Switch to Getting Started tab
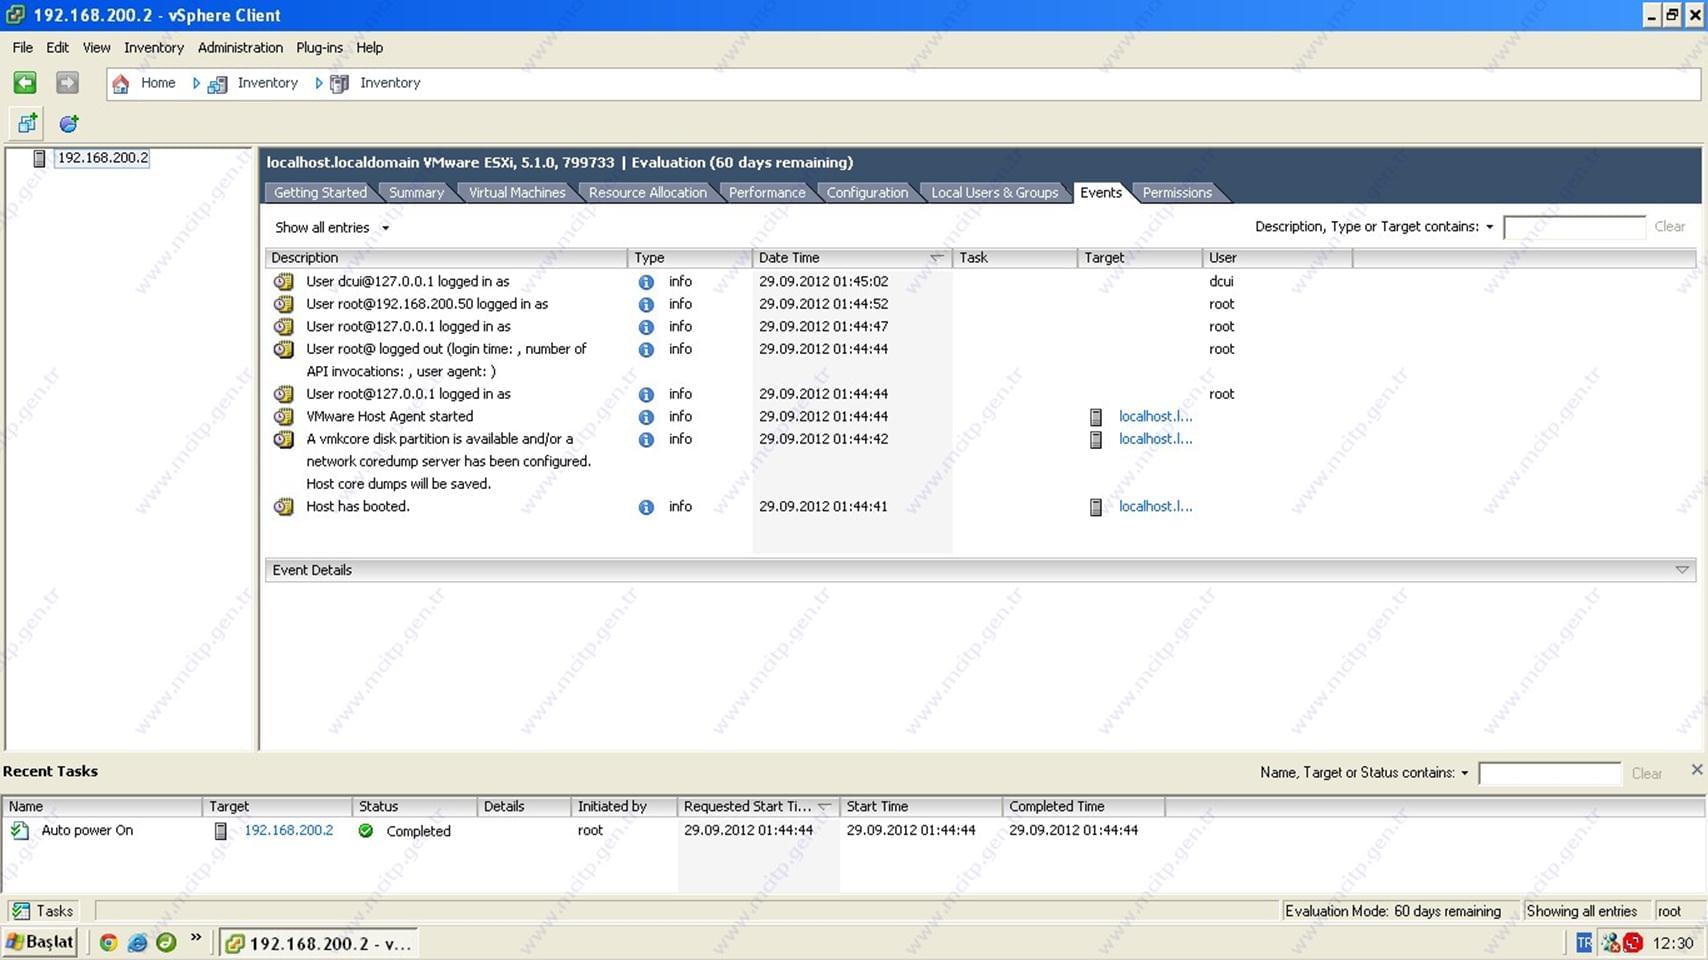1708x960 pixels. pyautogui.click(x=320, y=193)
